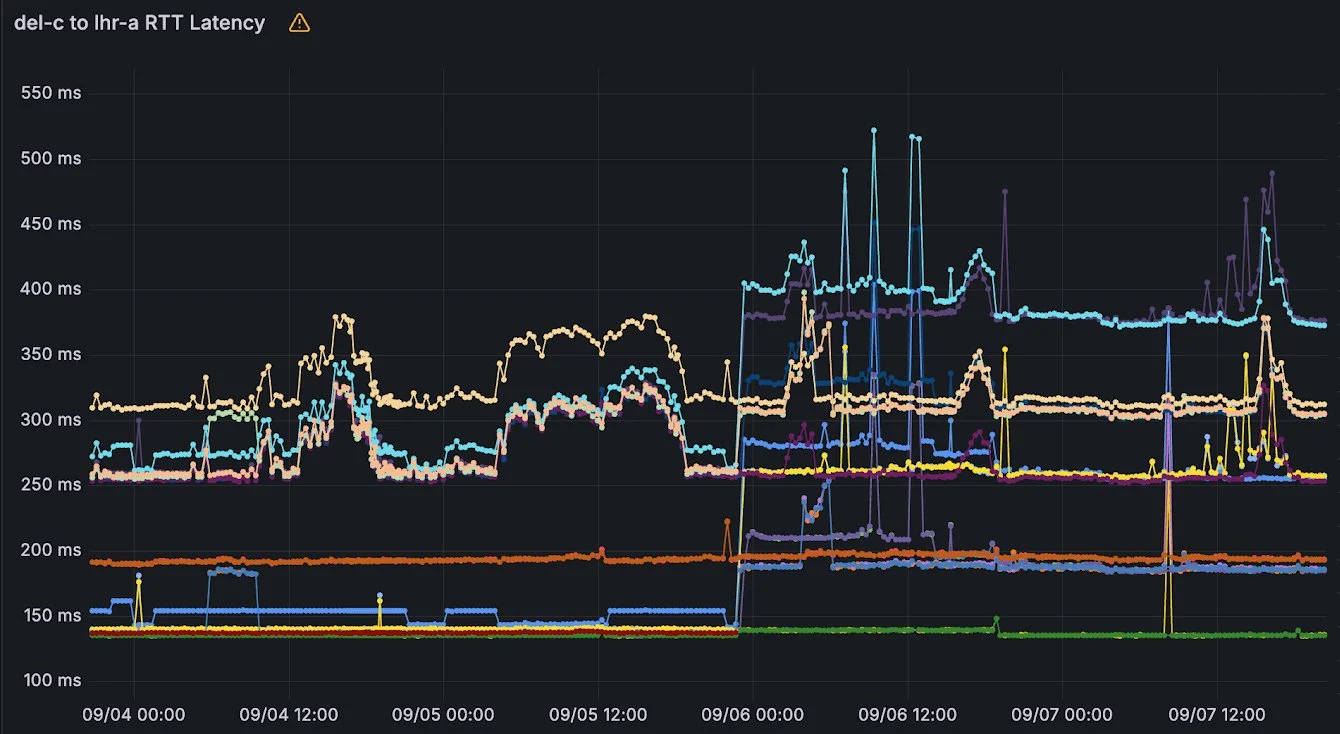Screen dimensions: 1340x734
Task: Click the 09/06 00:00 time axis label
Action: pyautogui.click(x=752, y=714)
